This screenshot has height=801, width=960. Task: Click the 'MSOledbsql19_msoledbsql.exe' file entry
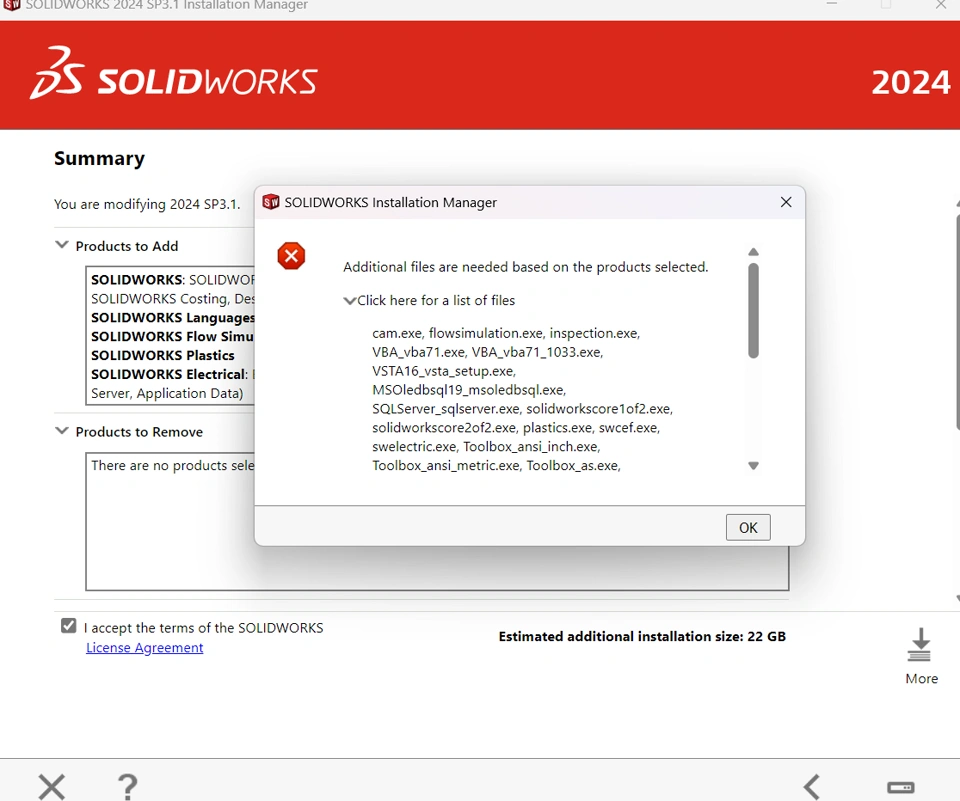click(x=469, y=390)
